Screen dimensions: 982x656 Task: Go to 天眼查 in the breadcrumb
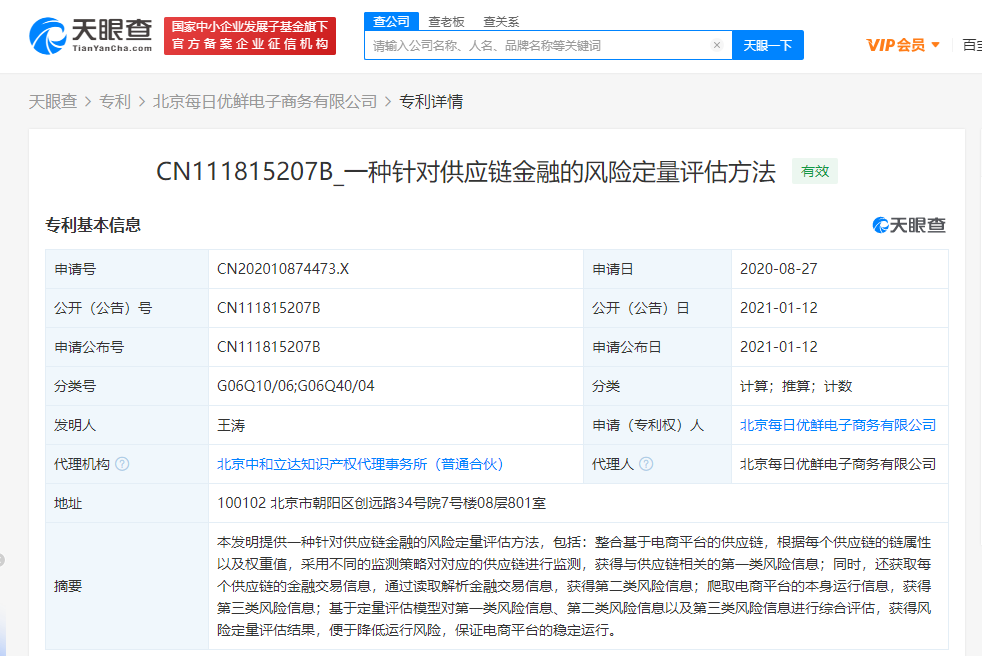click(52, 101)
